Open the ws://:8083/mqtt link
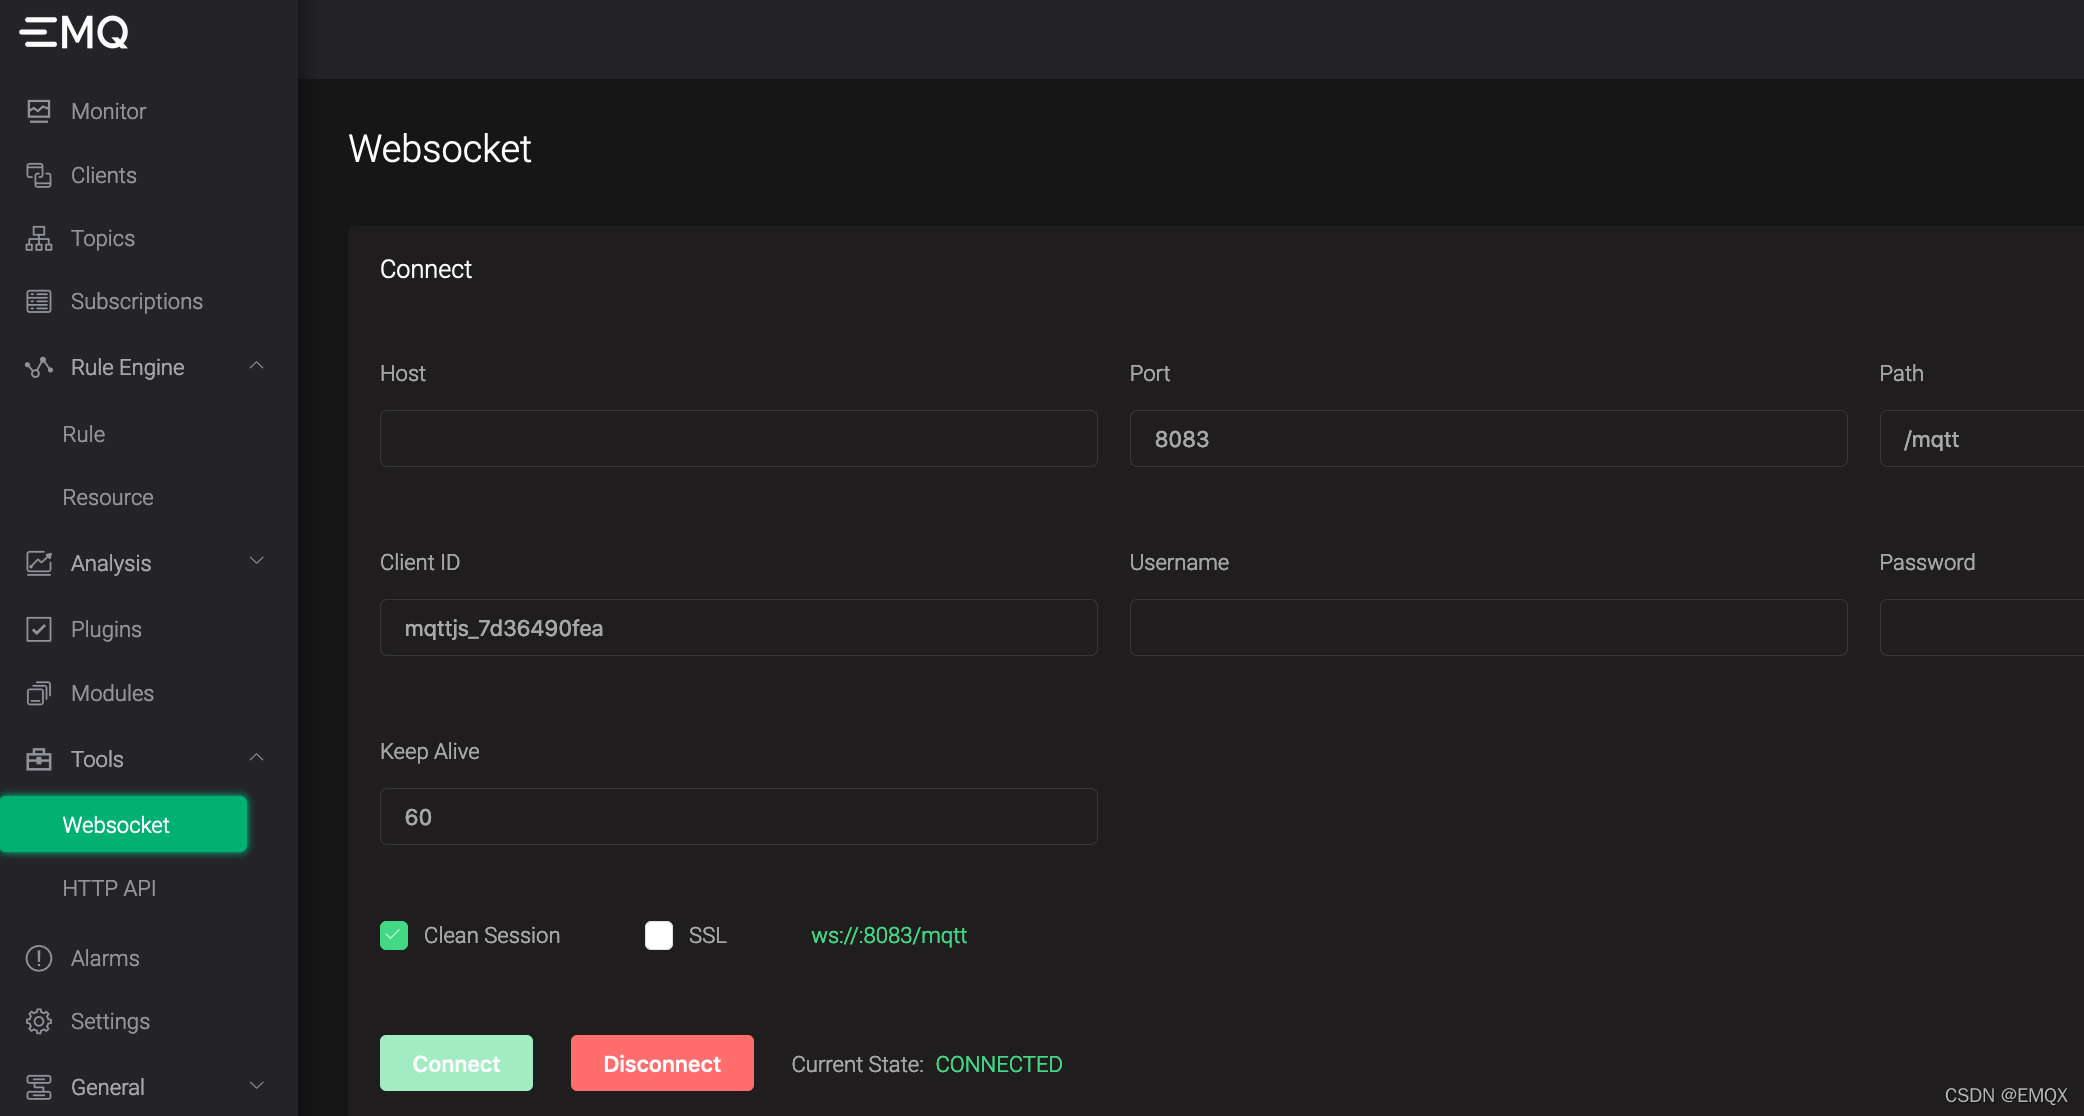Viewport: 2084px width, 1116px height. 888,935
